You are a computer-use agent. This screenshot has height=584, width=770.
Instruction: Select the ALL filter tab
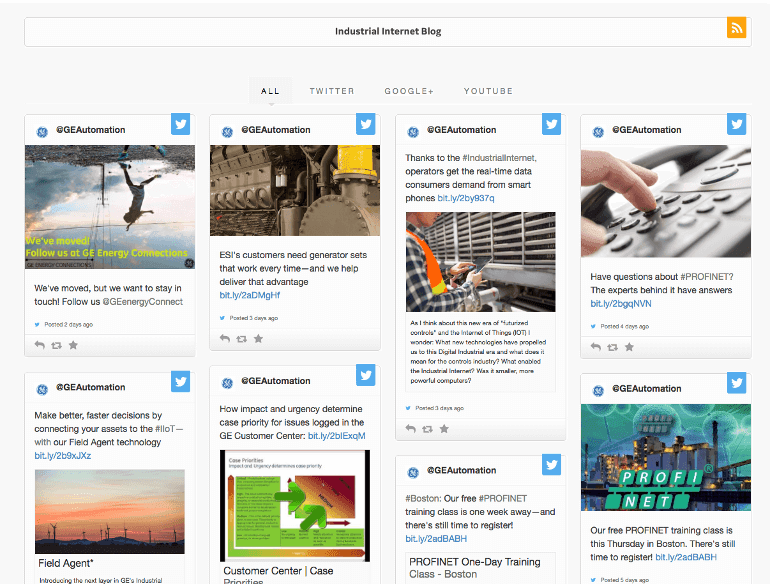(x=270, y=91)
